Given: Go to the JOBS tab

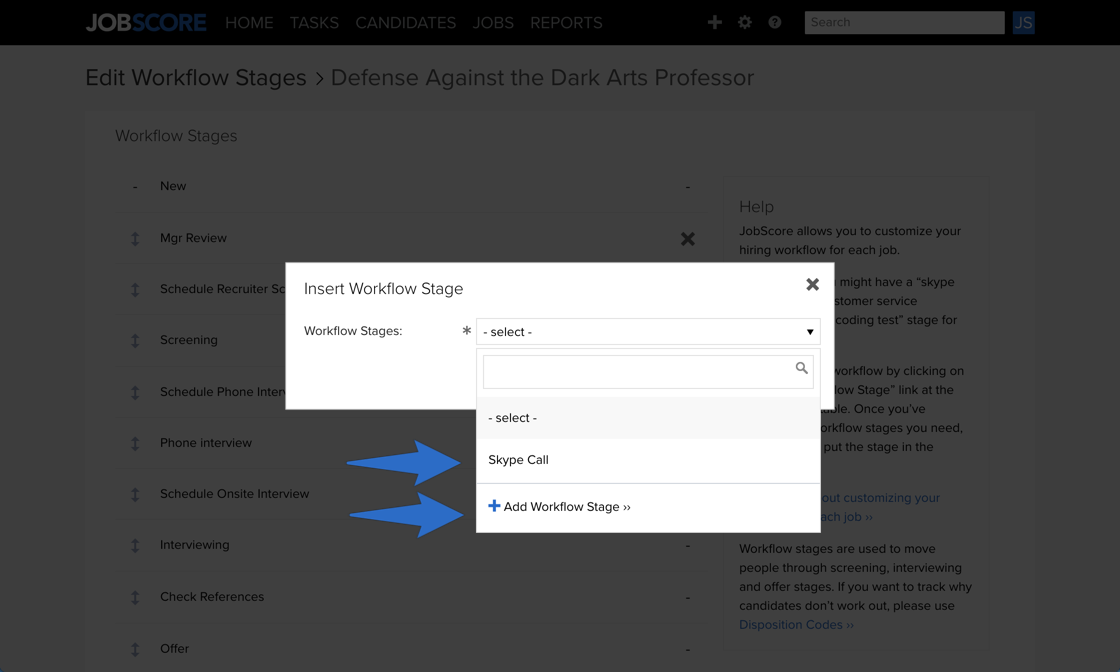Looking at the screenshot, I should [x=493, y=23].
